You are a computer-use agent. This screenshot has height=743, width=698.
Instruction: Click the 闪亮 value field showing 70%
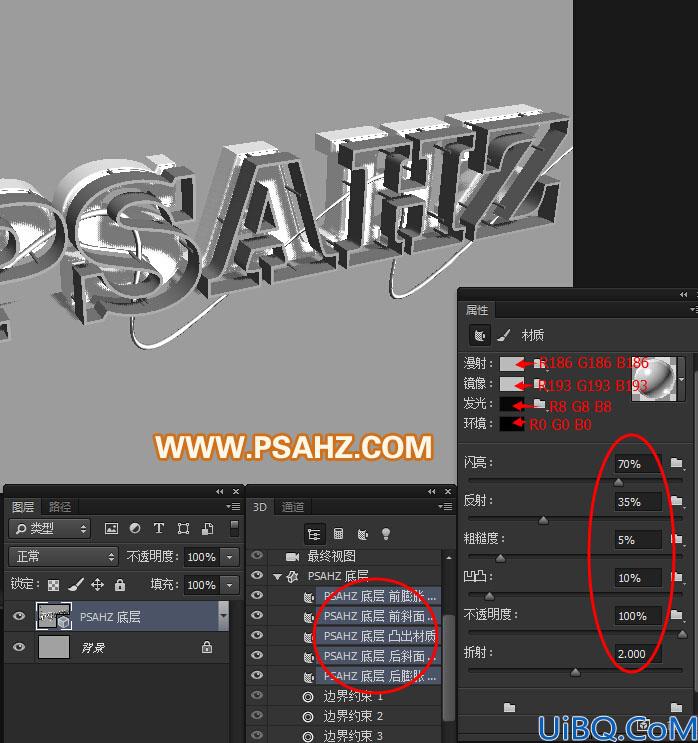pos(637,464)
